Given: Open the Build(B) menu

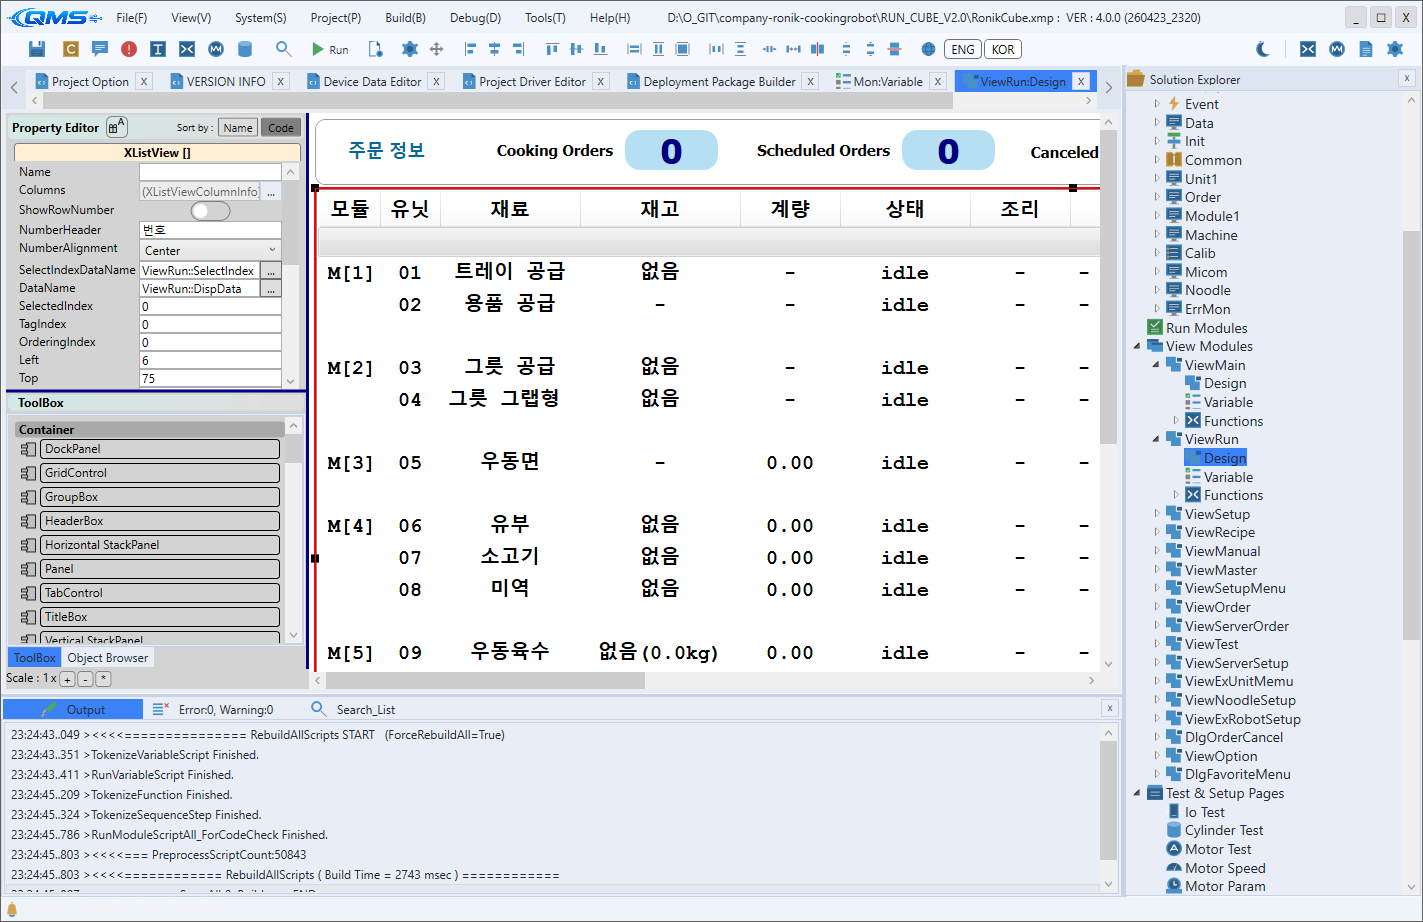Looking at the screenshot, I should pos(405,18).
